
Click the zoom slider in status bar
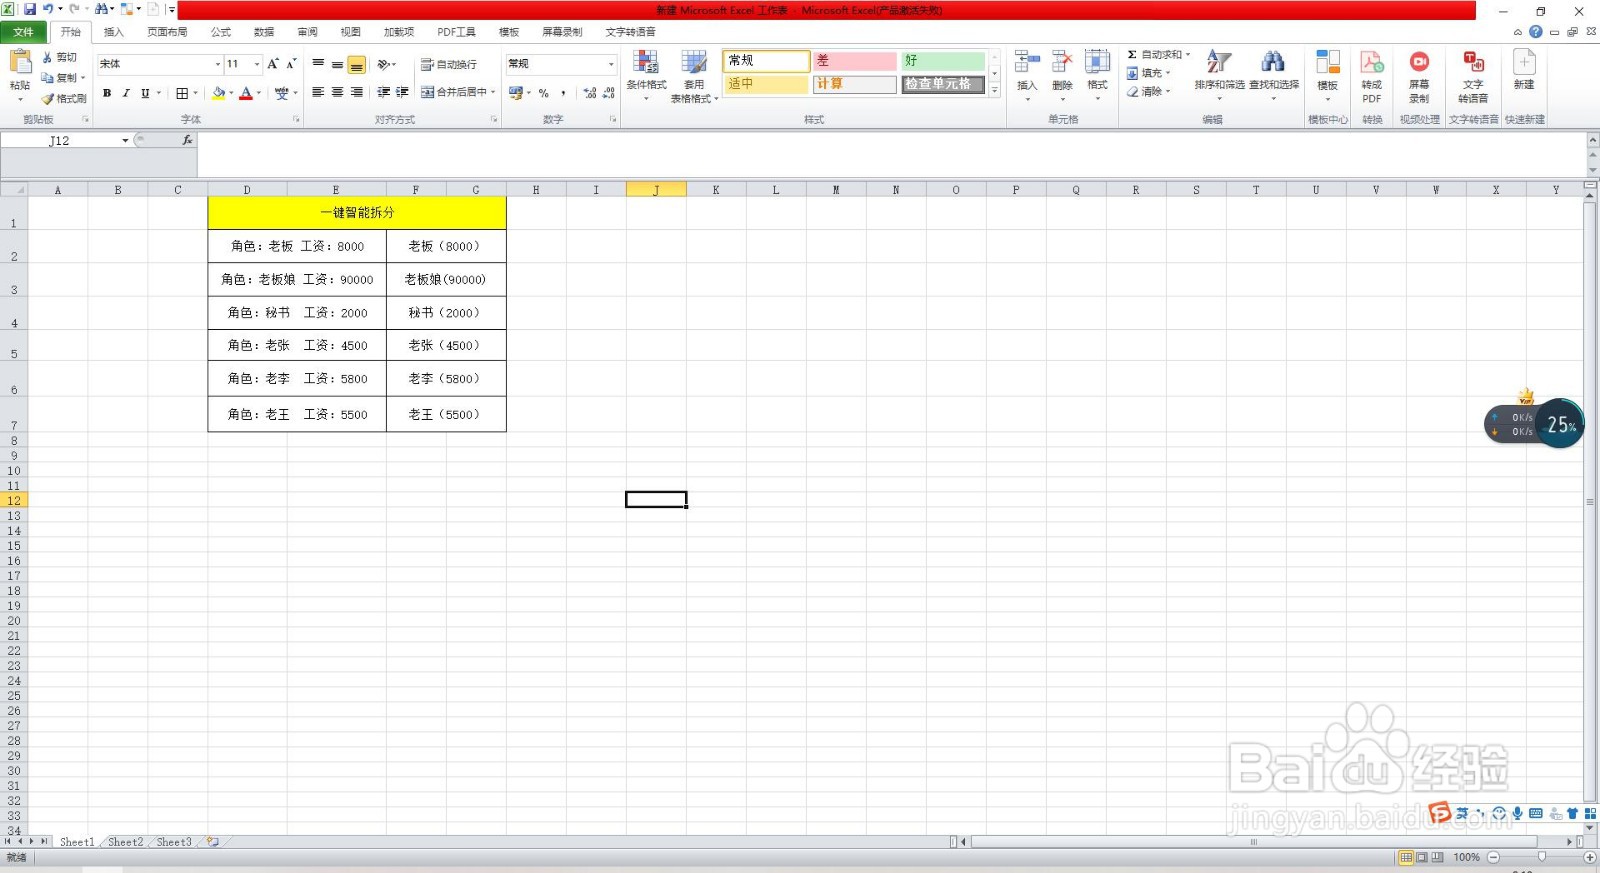(x=1541, y=857)
